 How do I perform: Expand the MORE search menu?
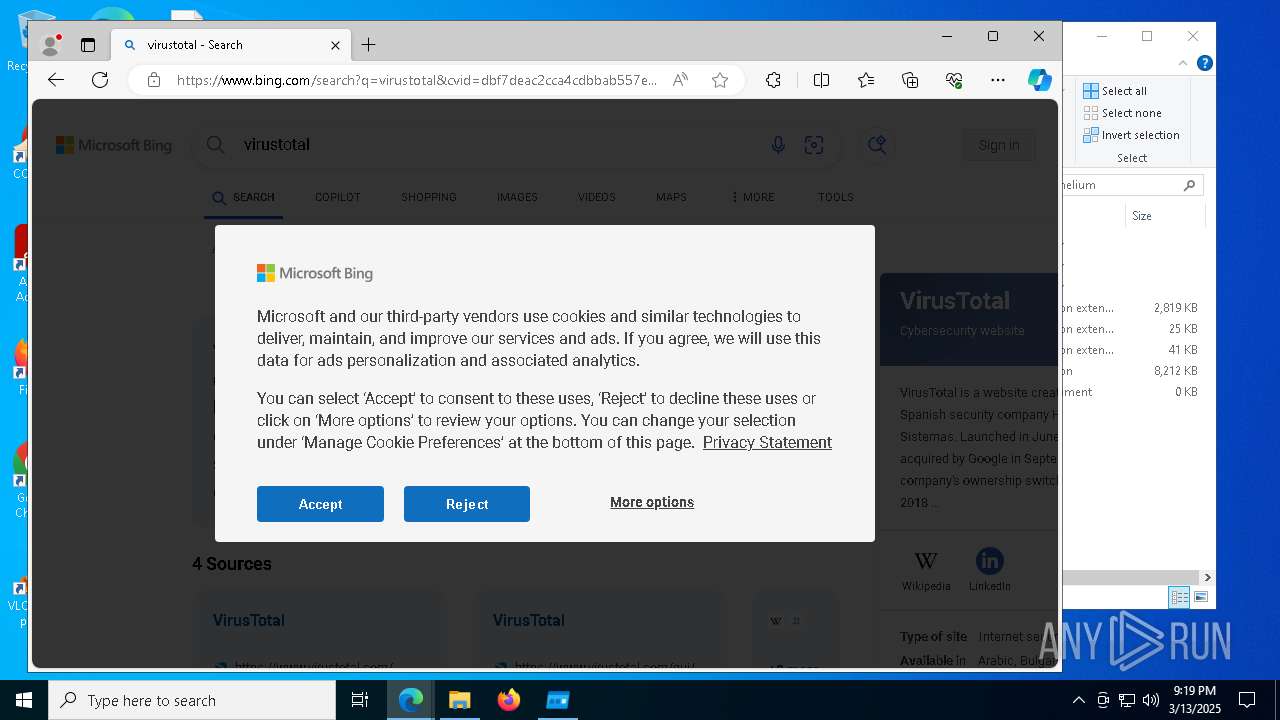click(x=753, y=197)
